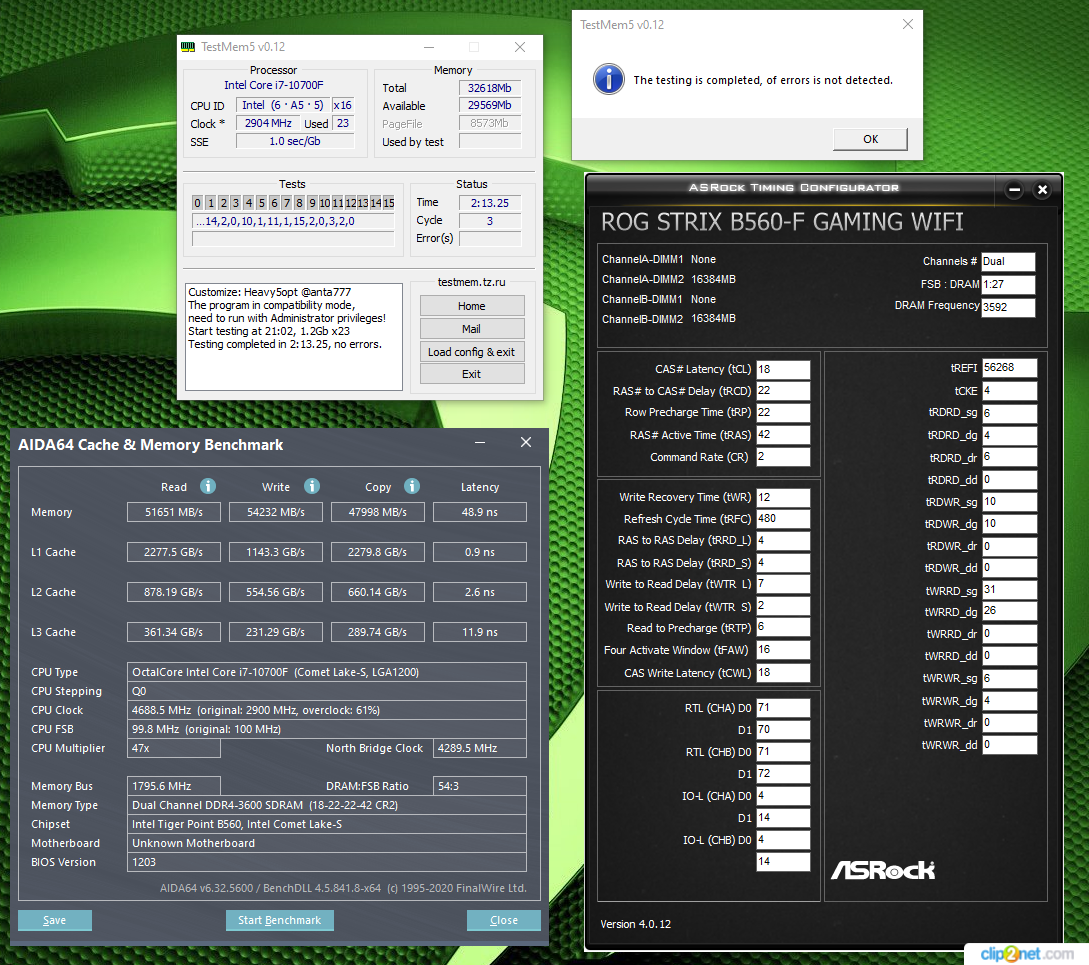This screenshot has width=1089, height=965.
Task: Click the Write info icon in AIDA64
Action: point(312,486)
